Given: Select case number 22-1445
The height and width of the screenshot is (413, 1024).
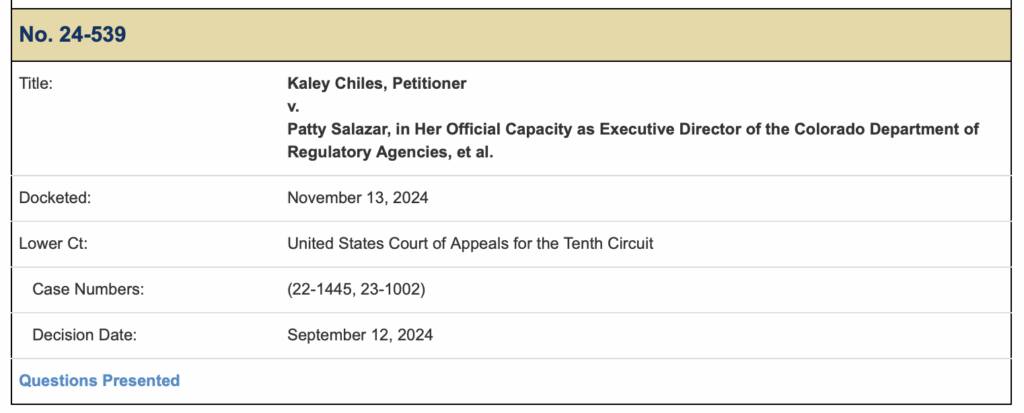Looking at the screenshot, I should 319,289.
